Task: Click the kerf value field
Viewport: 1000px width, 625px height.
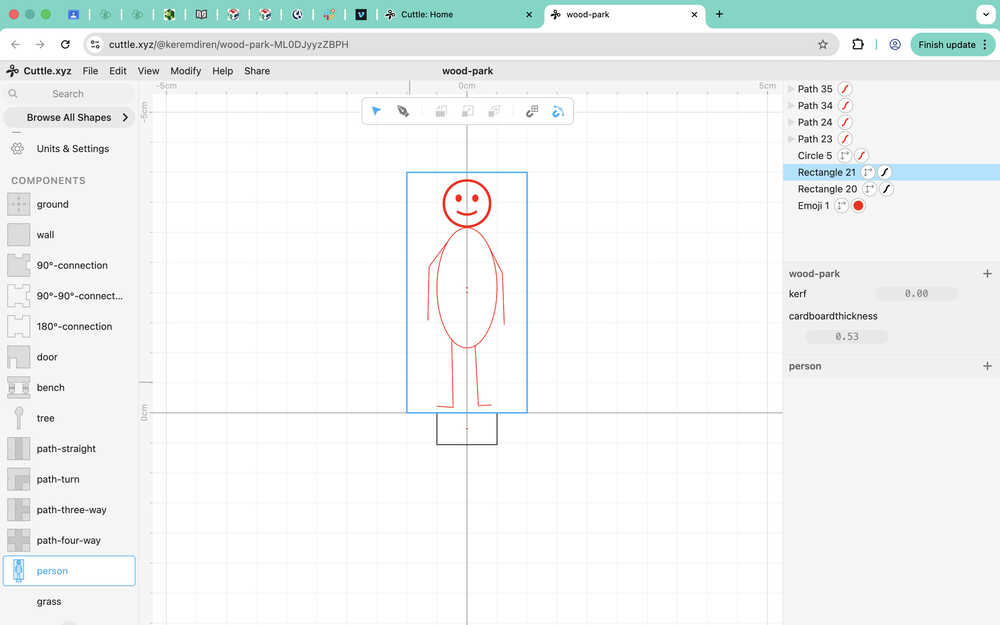Action: 915,294
